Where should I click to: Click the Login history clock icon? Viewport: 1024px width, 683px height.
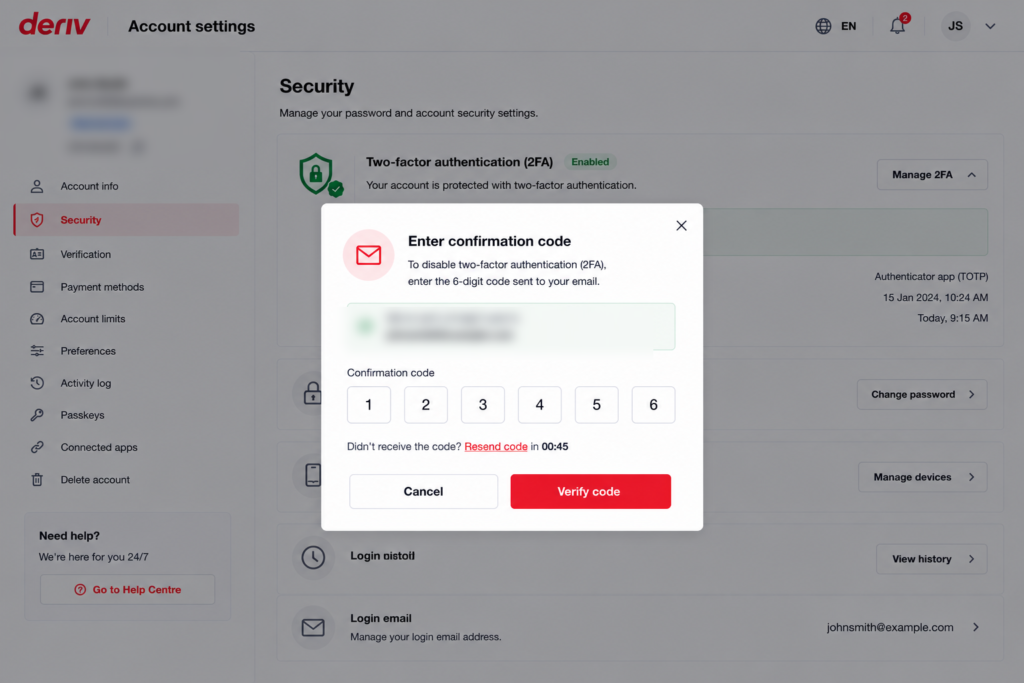coord(313,558)
